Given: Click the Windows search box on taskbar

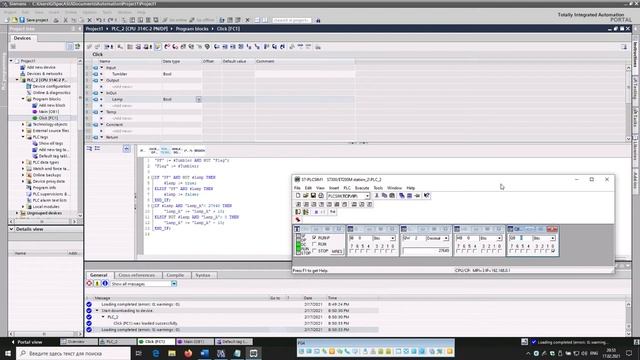Looking at the screenshot, I should [73, 353].
